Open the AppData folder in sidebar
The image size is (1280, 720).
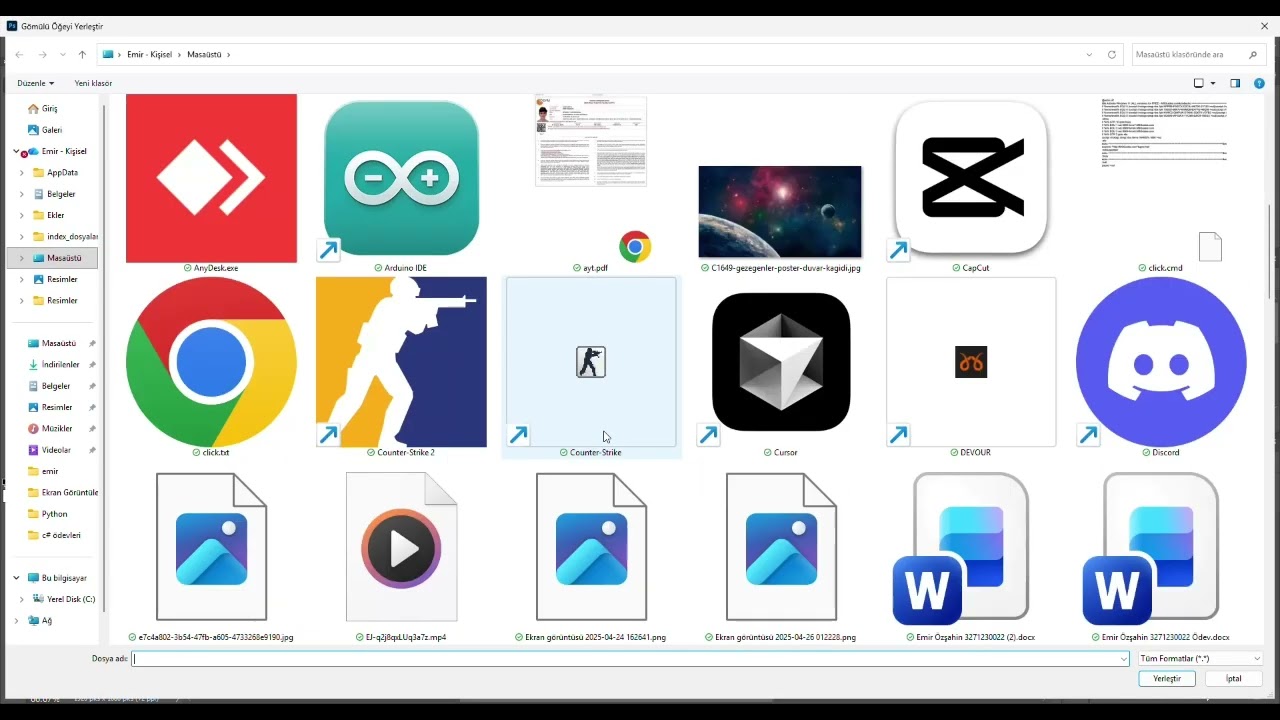click(x=62, y=172)
